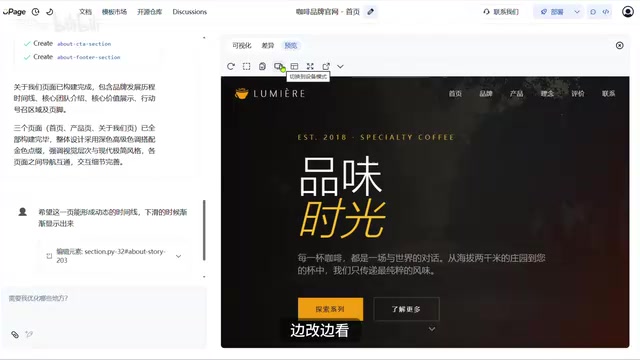The width and height of the screenshot is (640, 360).
Task: Click the 咖啡品牌官网 - 首页 project title
Action: click(328, 12)
